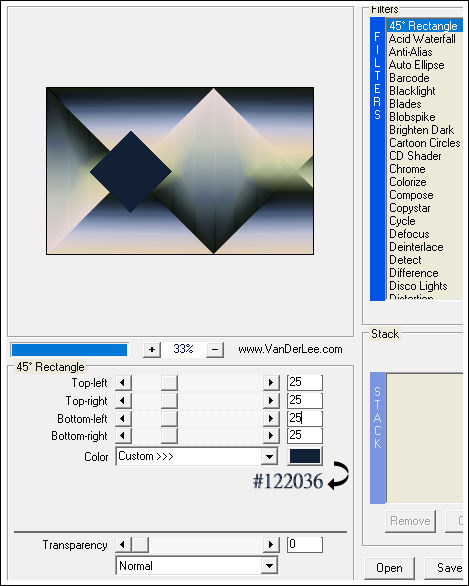The image size is (469, 586).
Task: Click the Open button
Action: click(389, 568)
